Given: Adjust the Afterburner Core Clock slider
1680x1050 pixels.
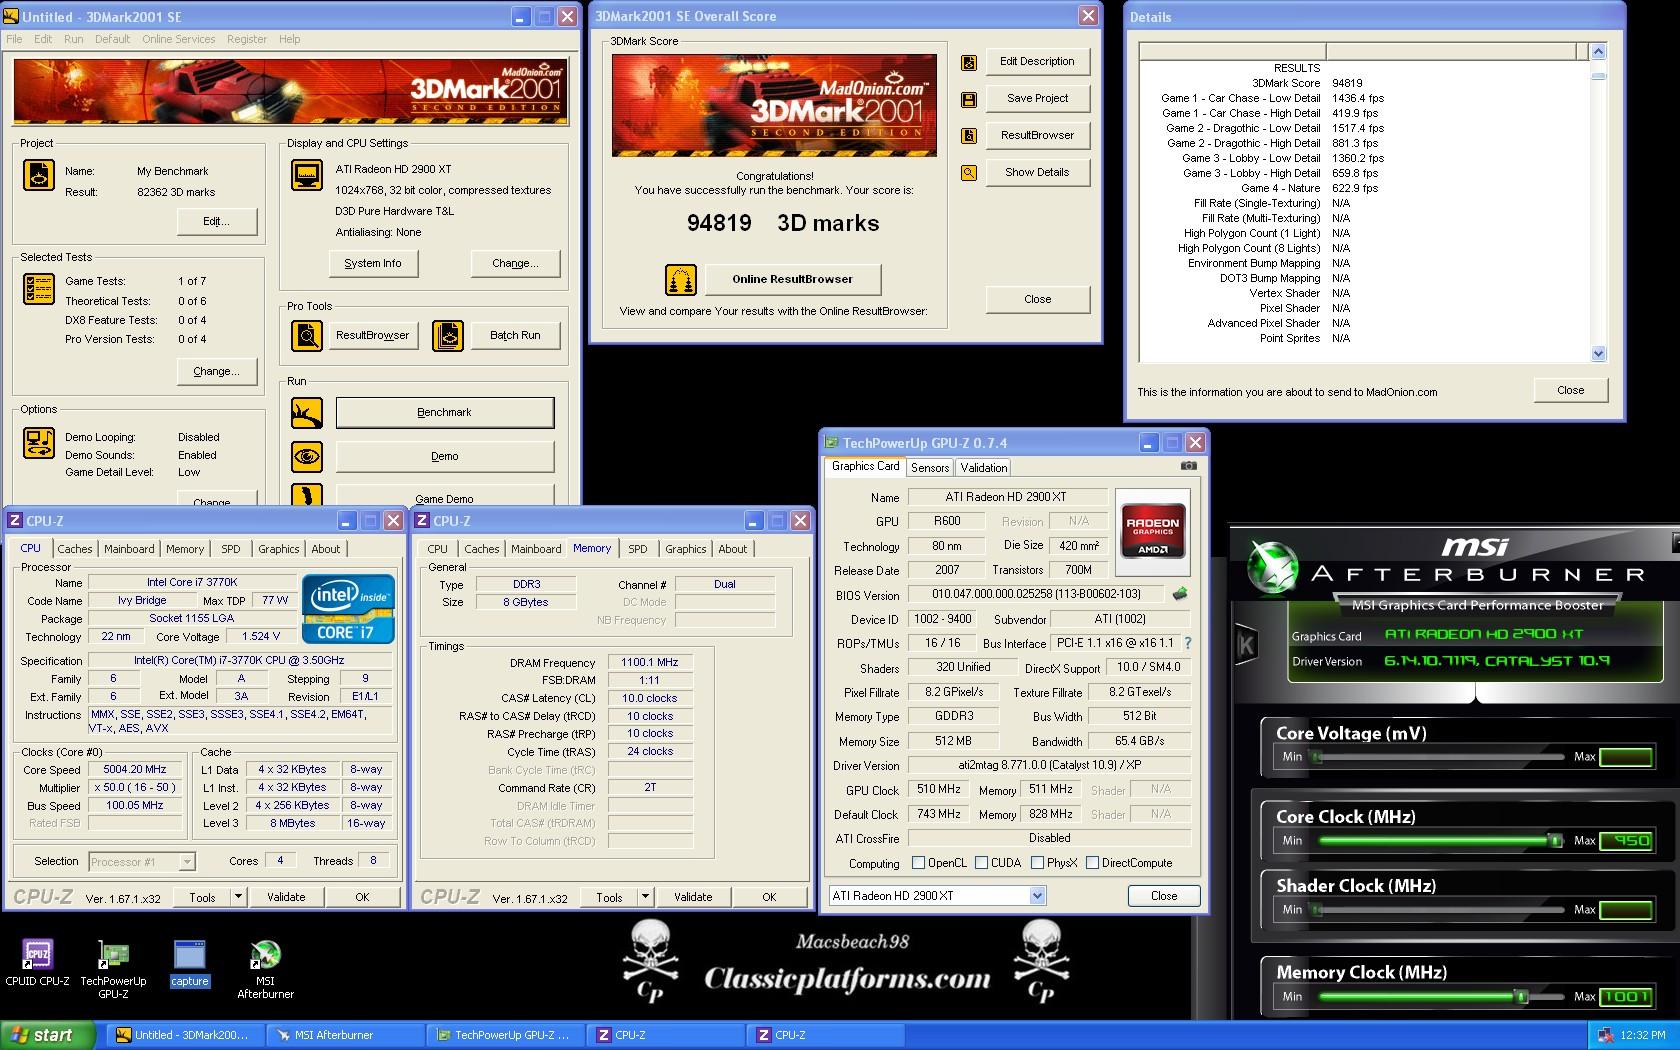Looking at the screenshot, I should 1555,840.
